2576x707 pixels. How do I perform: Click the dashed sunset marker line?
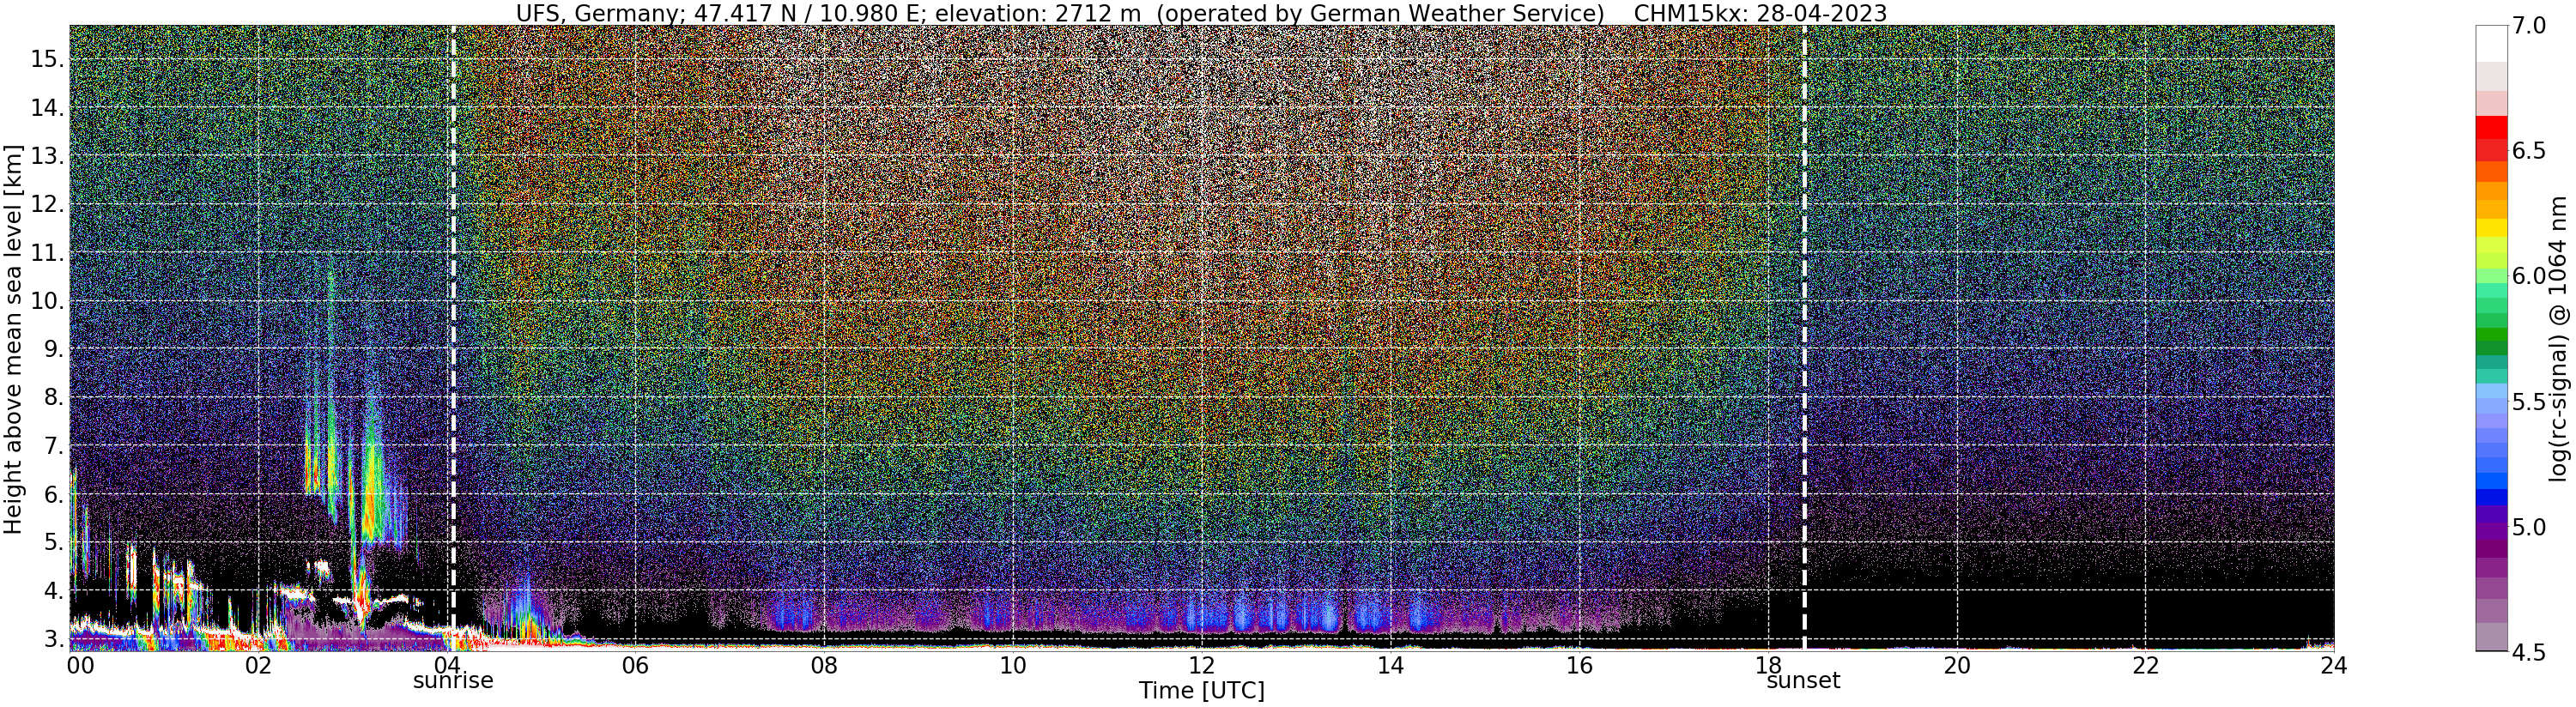coord(1804,338)
